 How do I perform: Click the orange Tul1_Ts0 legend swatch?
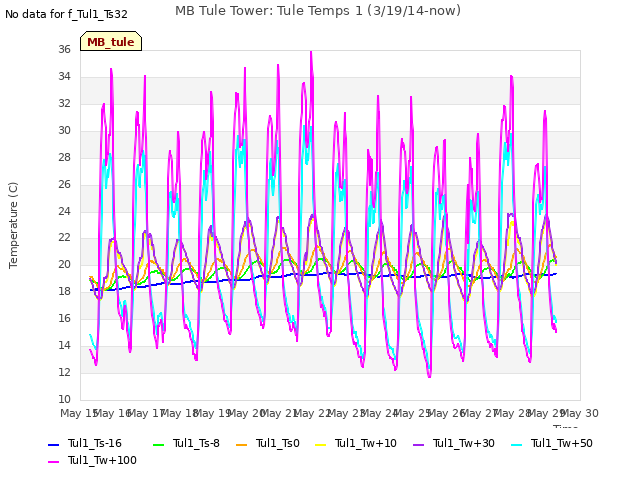(242, 444)
